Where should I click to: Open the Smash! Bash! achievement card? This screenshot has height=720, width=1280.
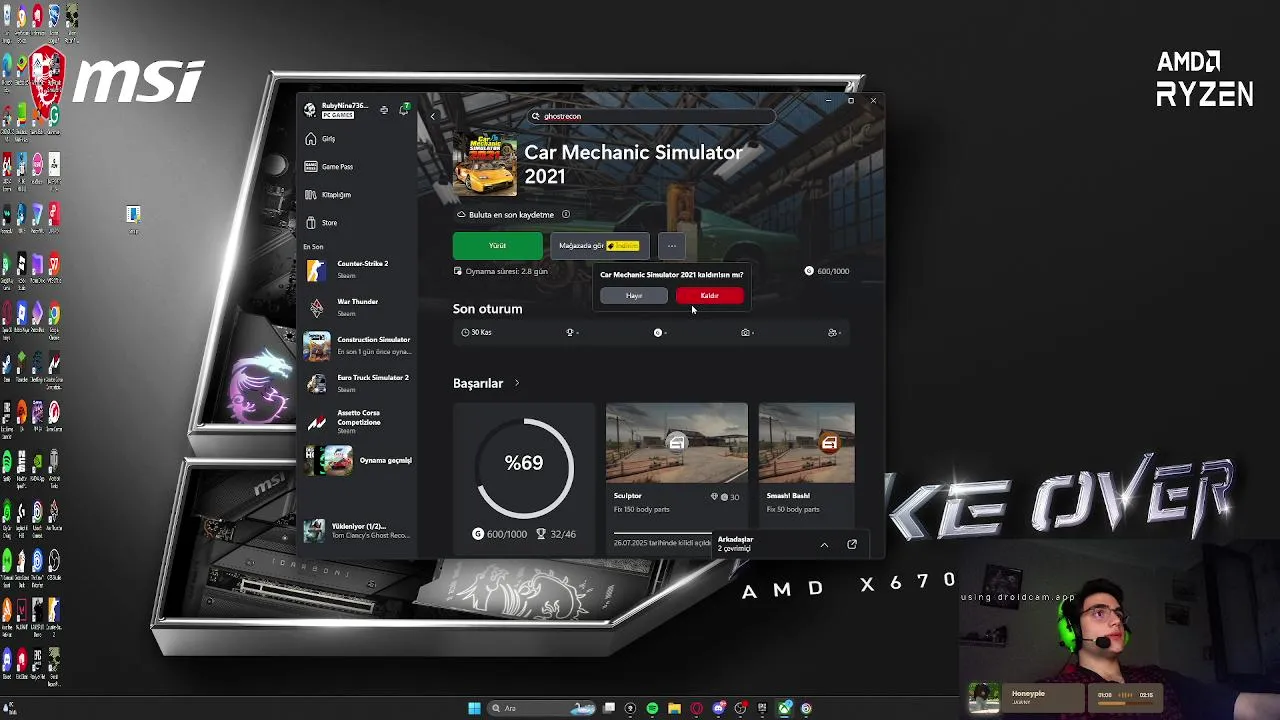(807, 478)
